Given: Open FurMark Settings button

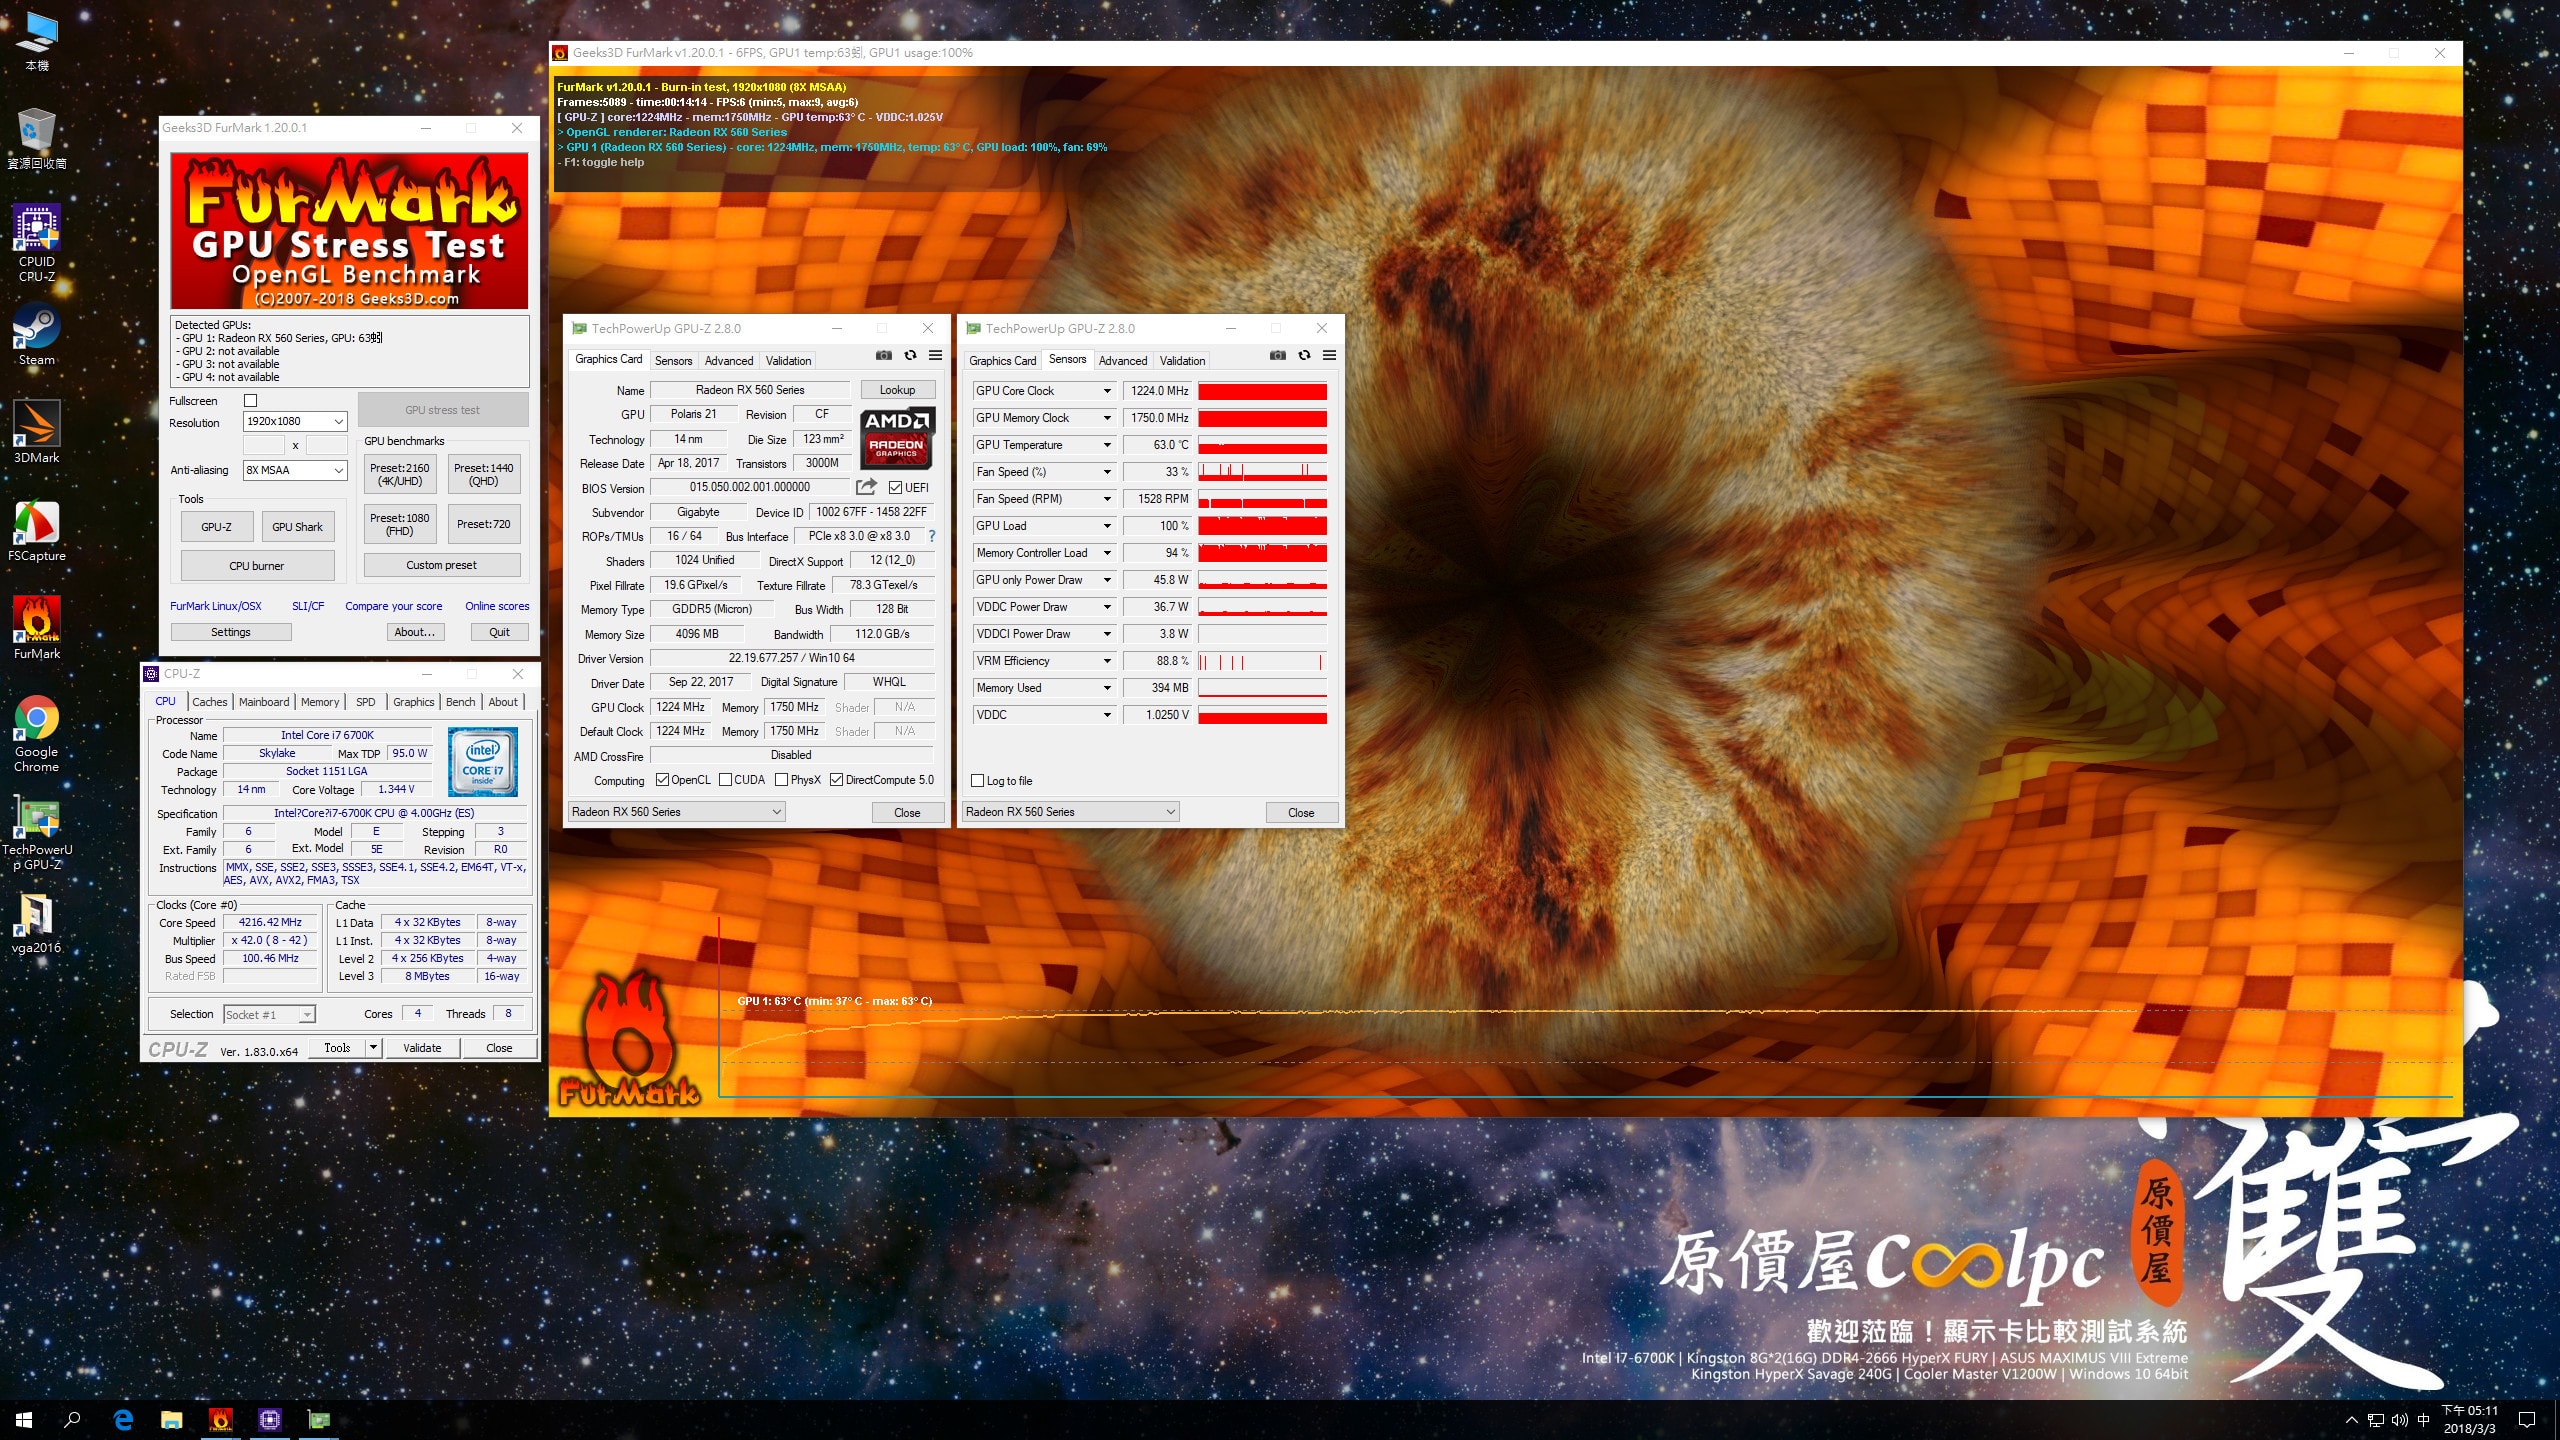Looking at the screenshot, I should [231, 632].
